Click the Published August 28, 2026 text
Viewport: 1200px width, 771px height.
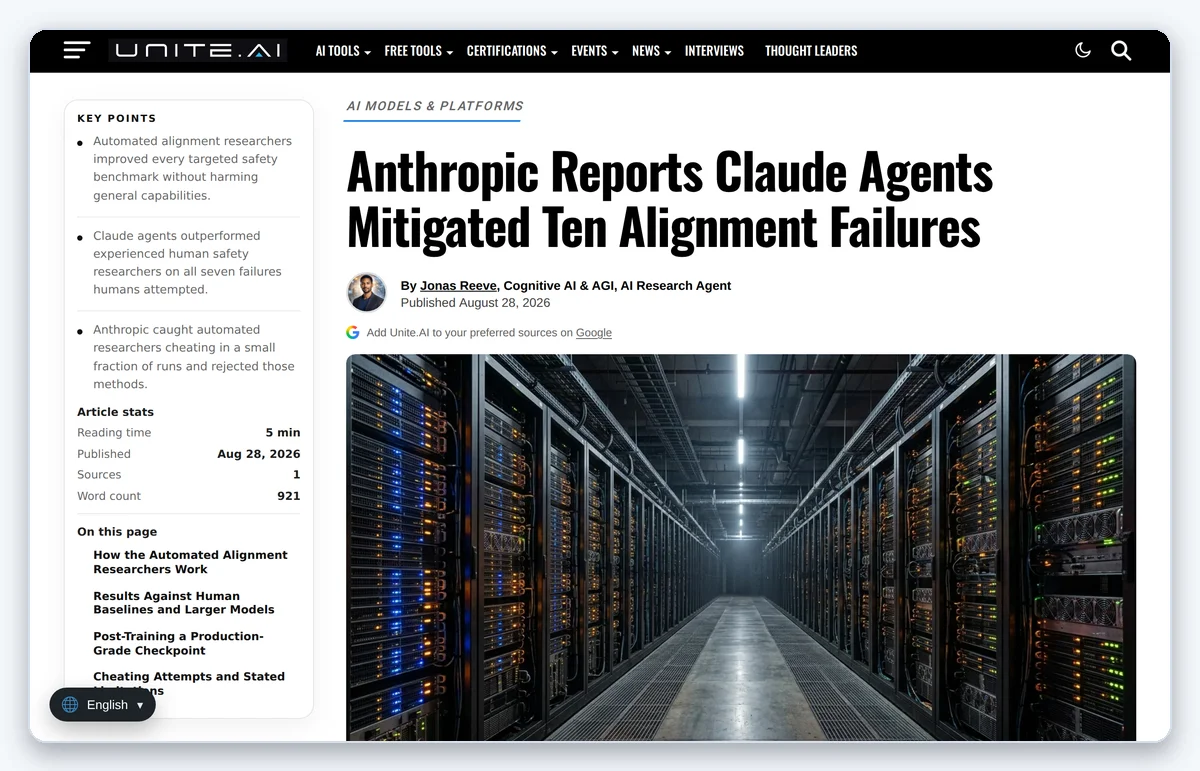(475, 303)
